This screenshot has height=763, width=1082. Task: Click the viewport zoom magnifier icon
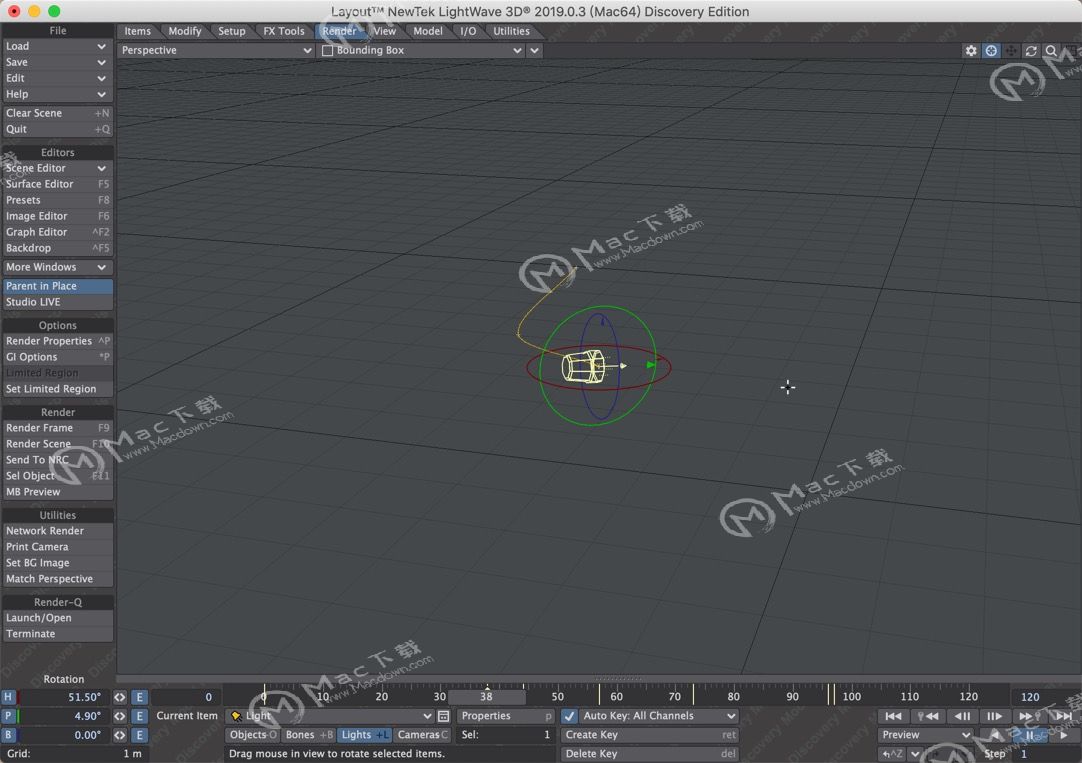(x=1051, y=50)
